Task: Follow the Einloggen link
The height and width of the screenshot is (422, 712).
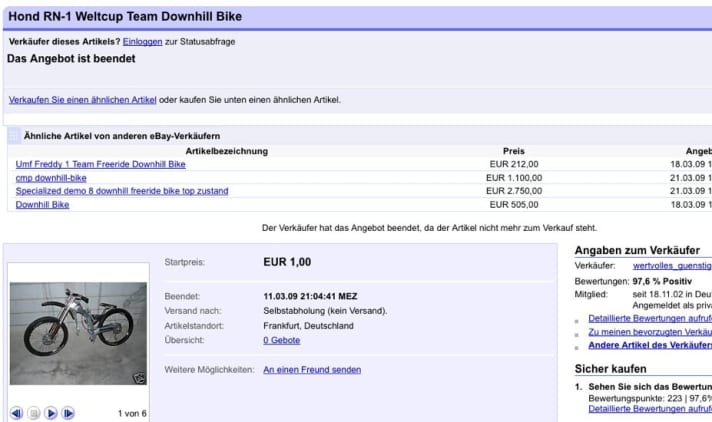Action: 143,41
